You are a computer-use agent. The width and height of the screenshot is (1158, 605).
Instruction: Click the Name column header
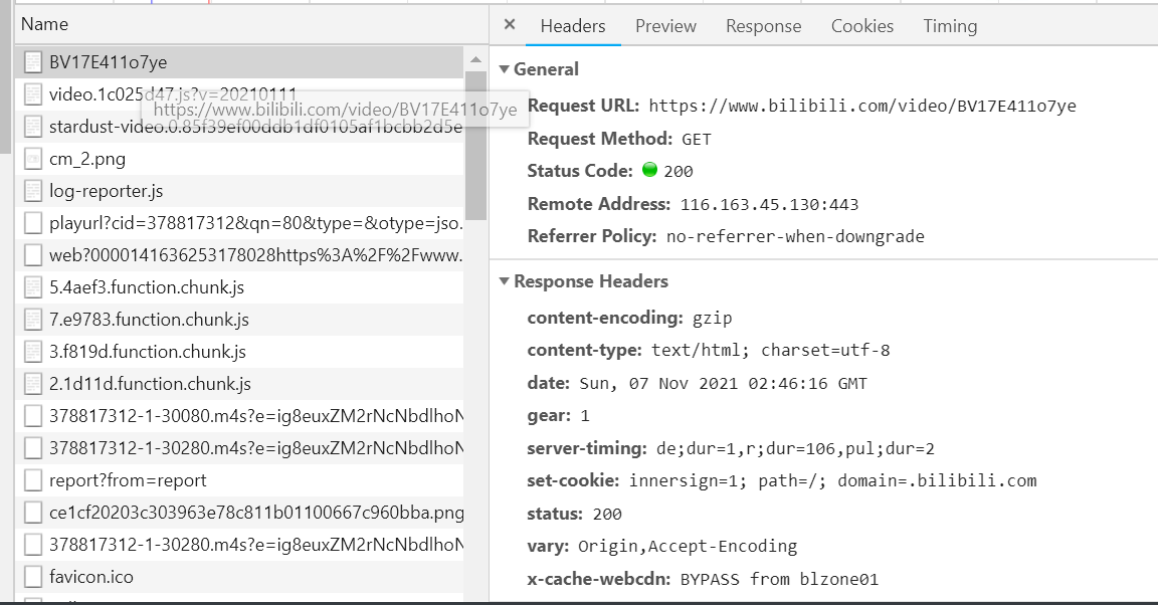251,24
